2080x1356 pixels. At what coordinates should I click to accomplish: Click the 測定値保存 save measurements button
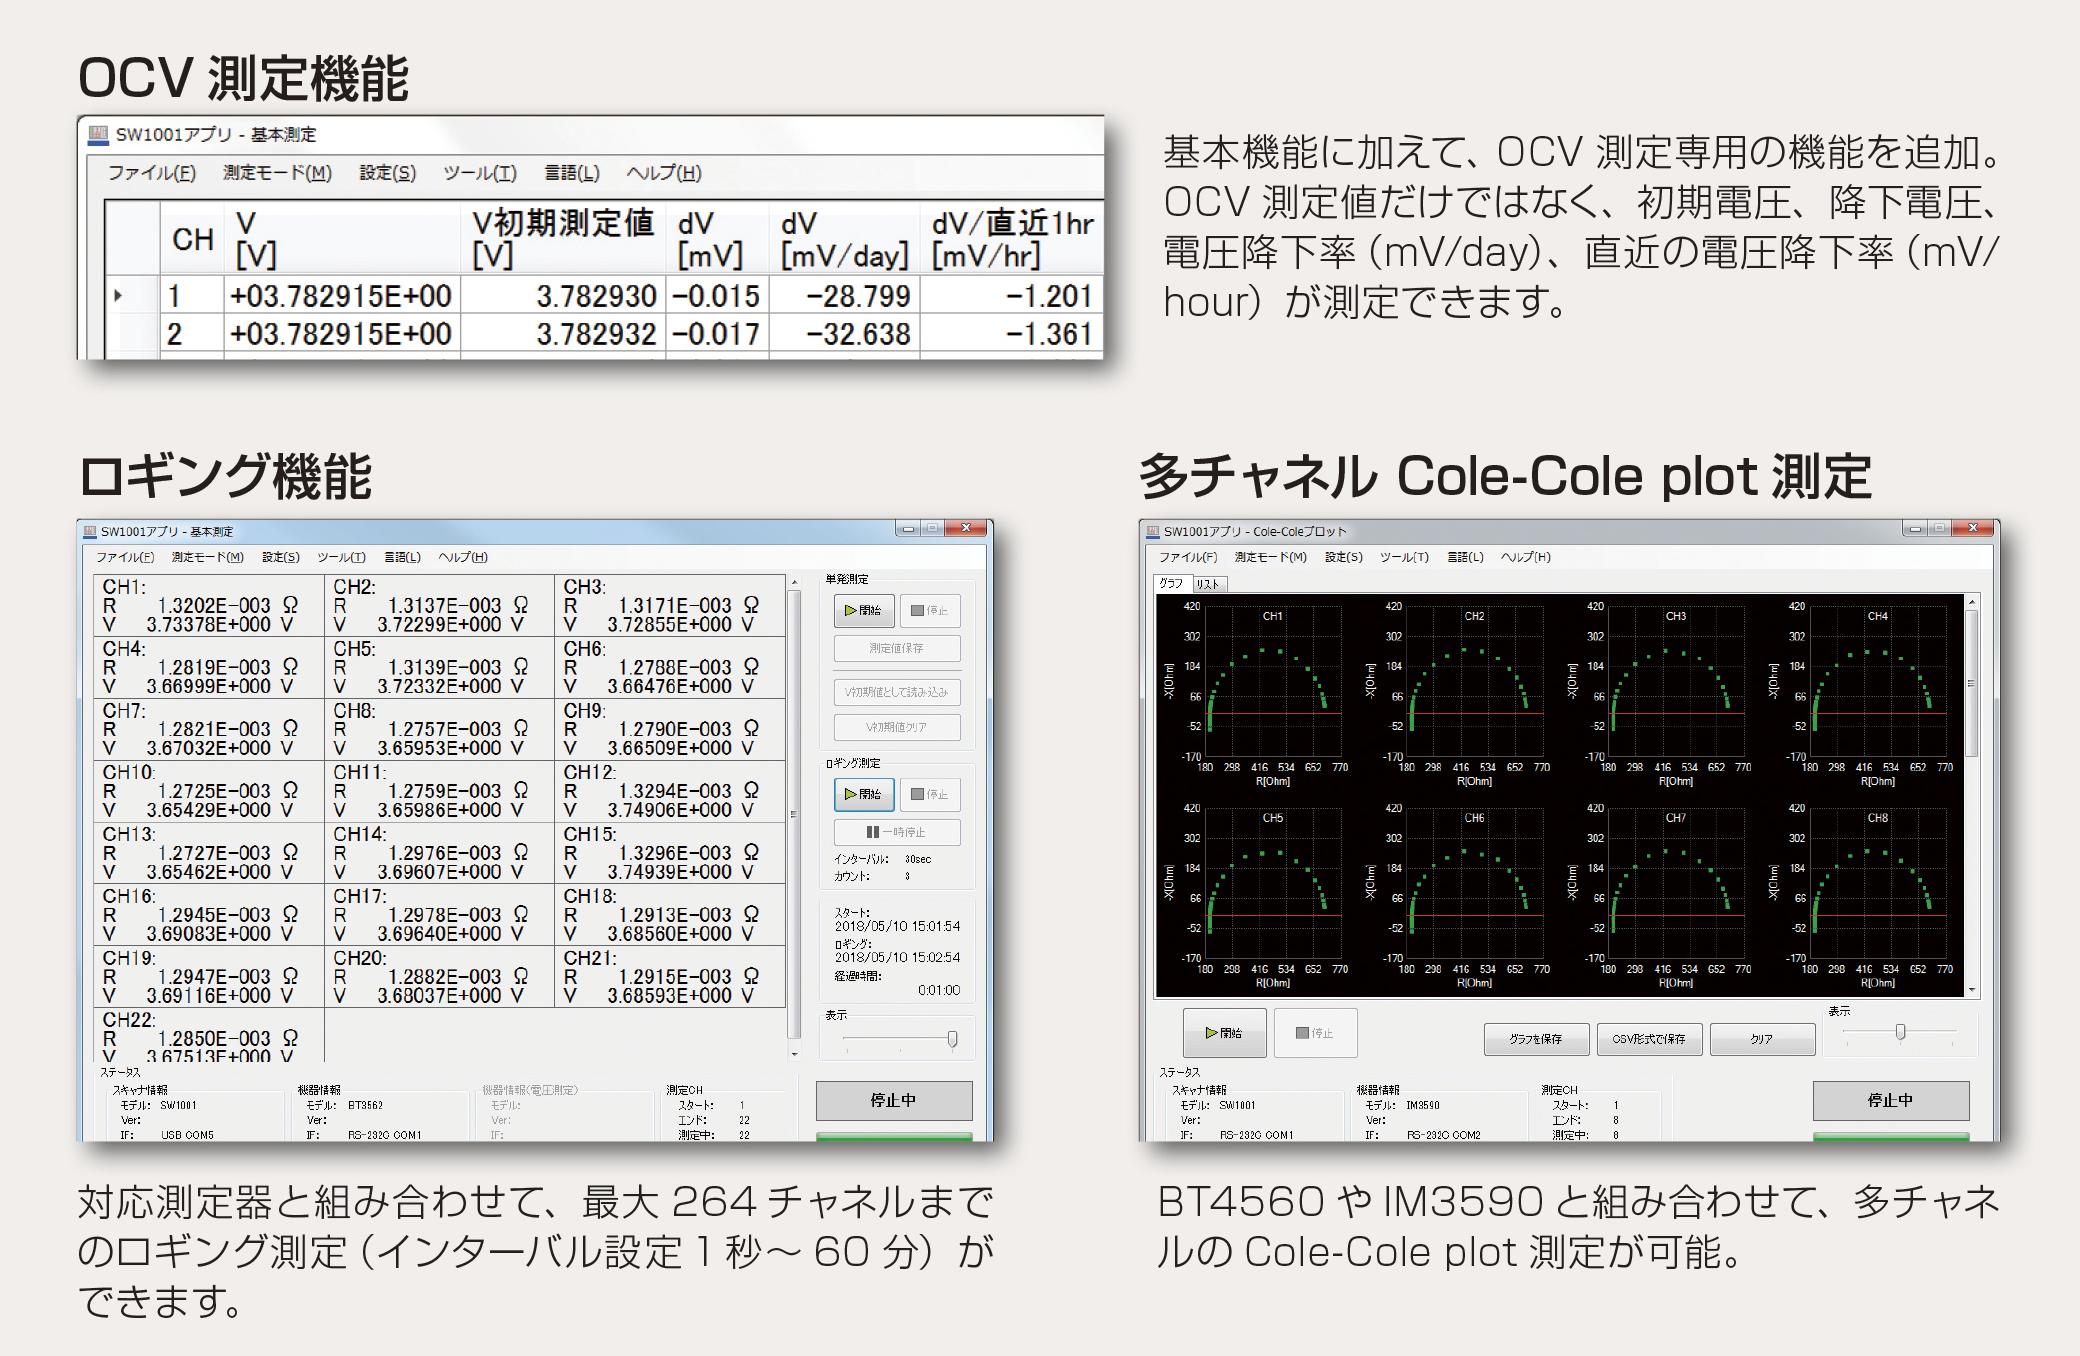click(896, 648)
